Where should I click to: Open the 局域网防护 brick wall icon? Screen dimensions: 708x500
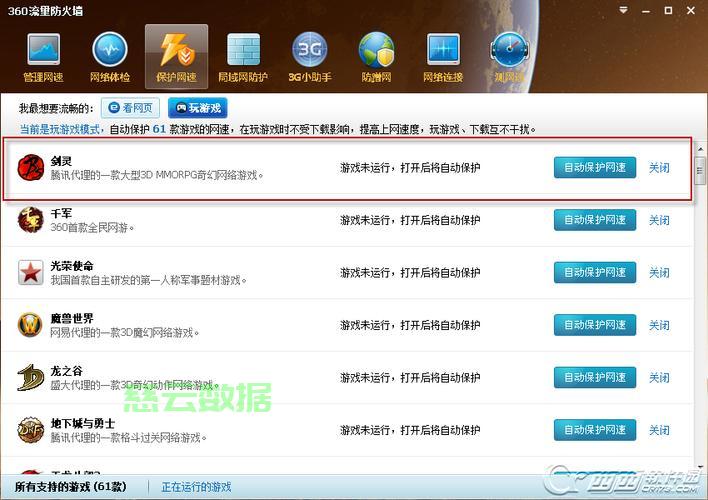coord(243,56)
